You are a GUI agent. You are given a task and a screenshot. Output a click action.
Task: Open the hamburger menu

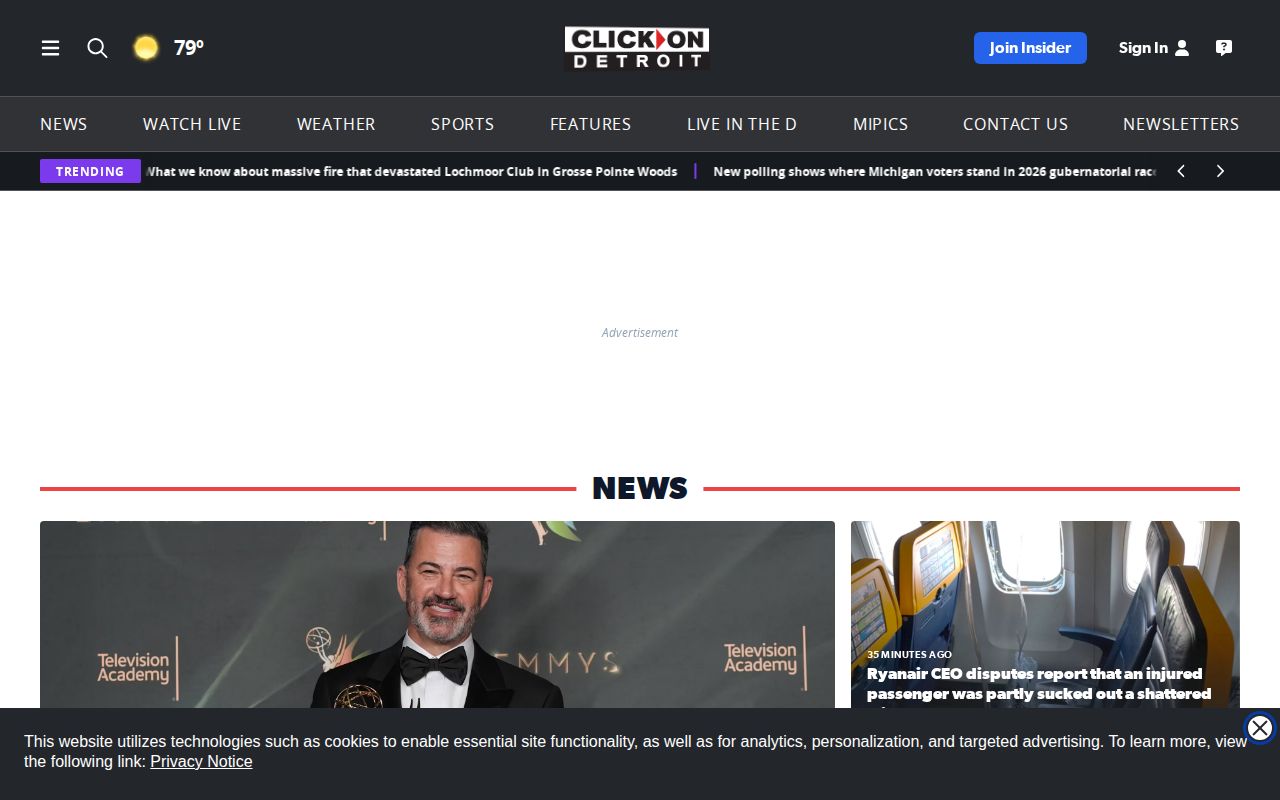(x=50, y=48)
